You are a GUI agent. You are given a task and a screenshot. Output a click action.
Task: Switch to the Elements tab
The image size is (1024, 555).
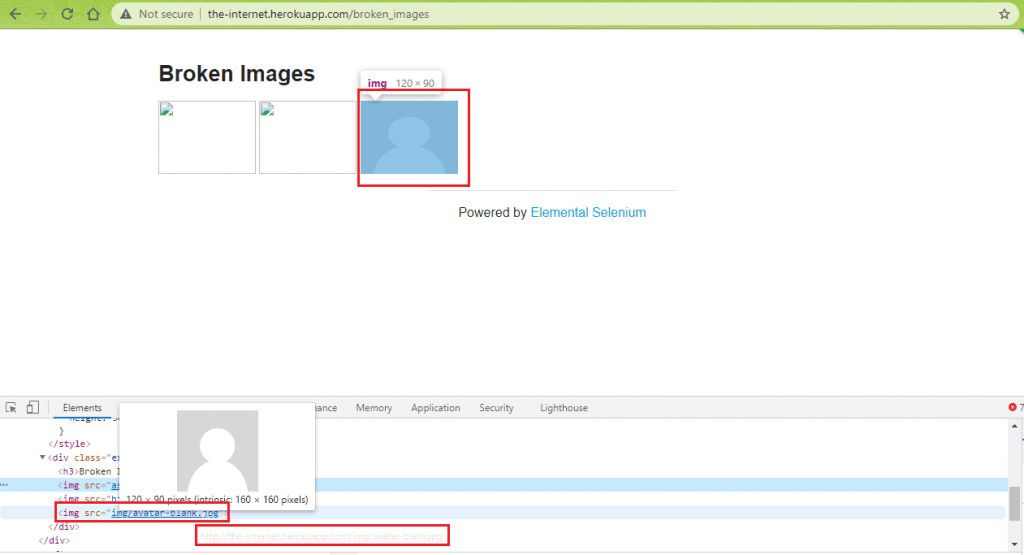(82, 407)
